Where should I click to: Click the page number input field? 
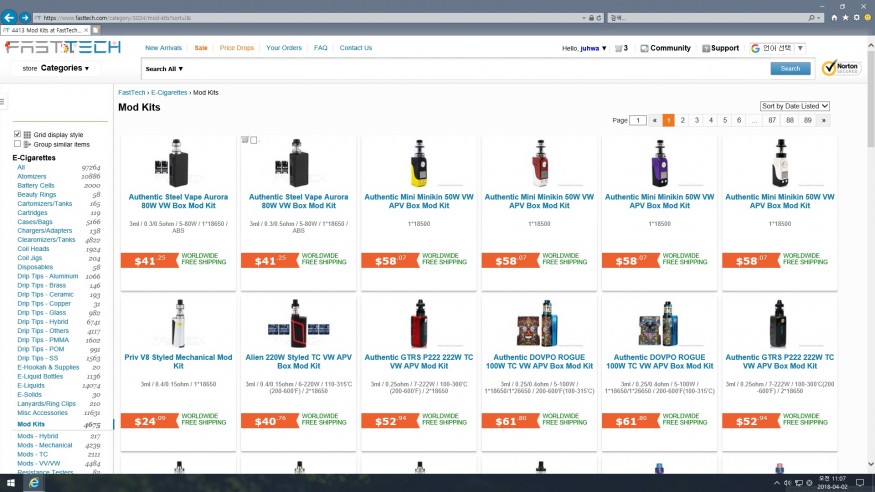639,120
